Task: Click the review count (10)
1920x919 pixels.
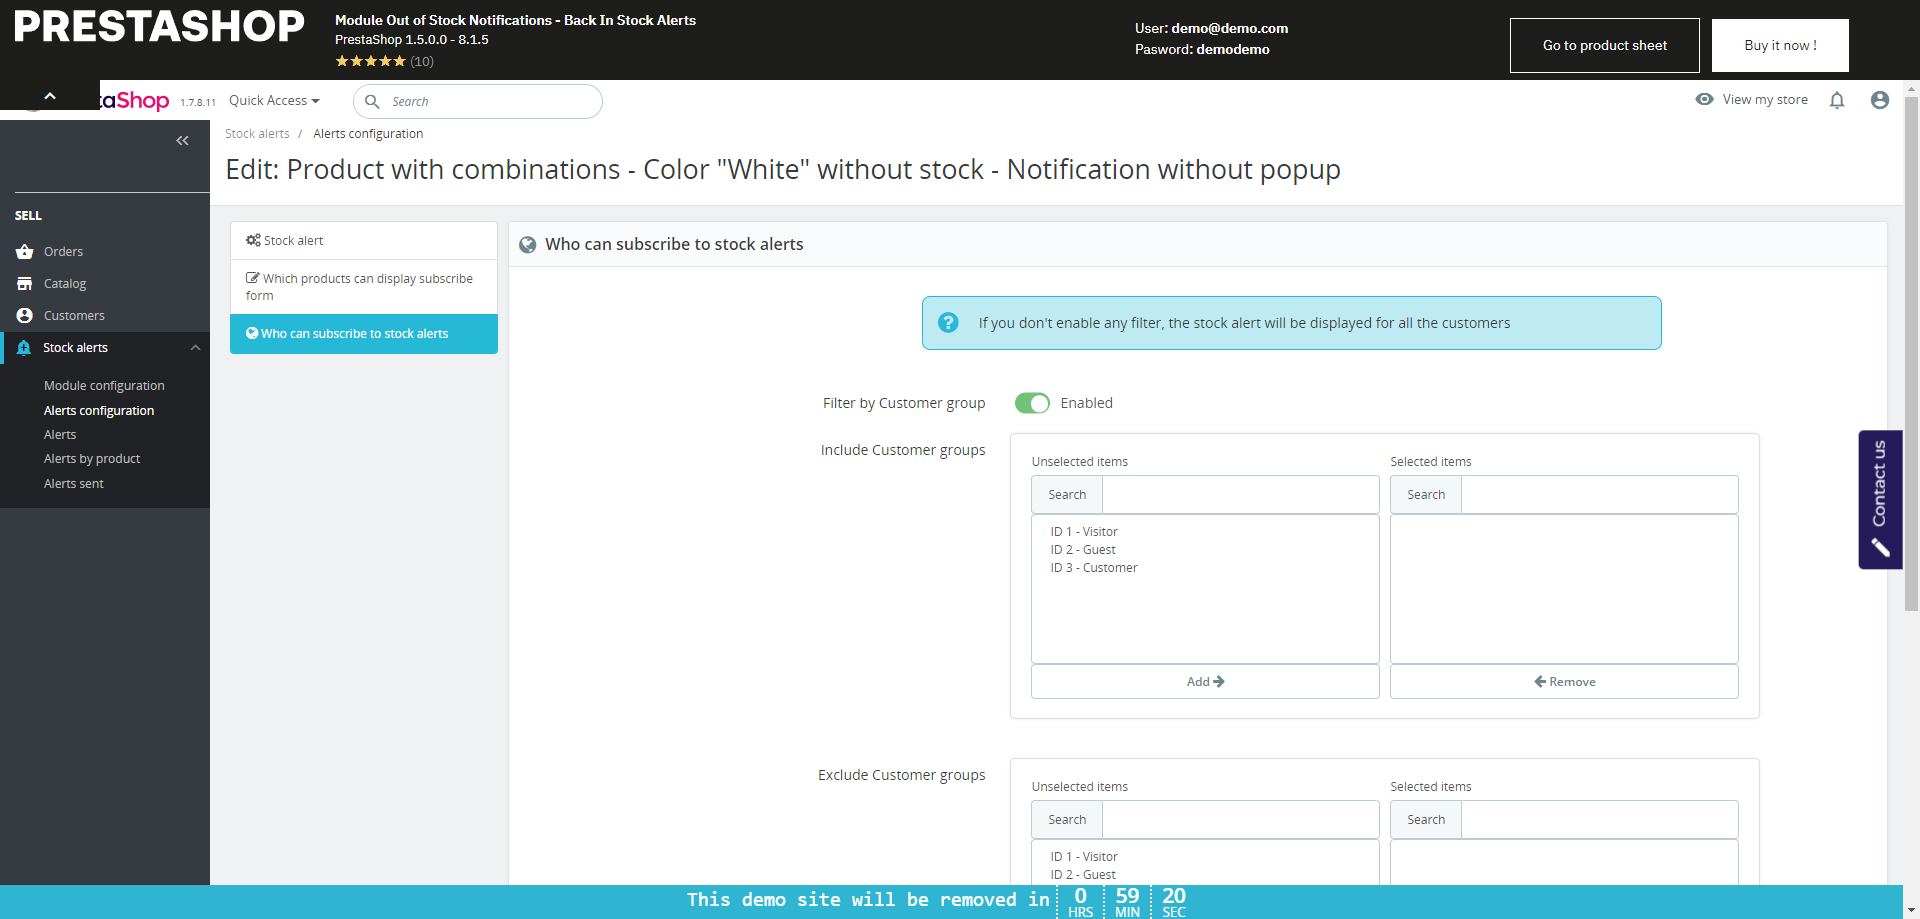Action: click(x=422, y=62)
